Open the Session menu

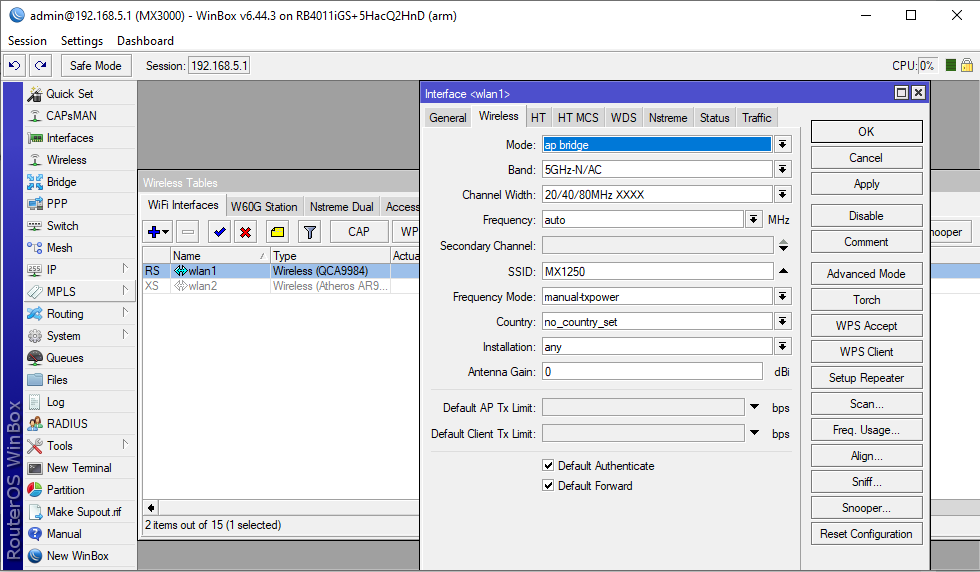point(27,41)
